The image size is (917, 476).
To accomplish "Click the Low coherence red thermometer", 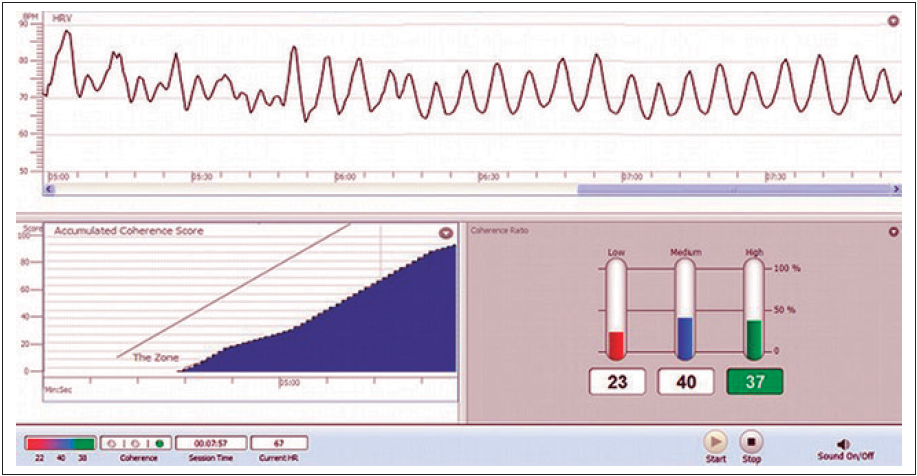I will (617, 310).
